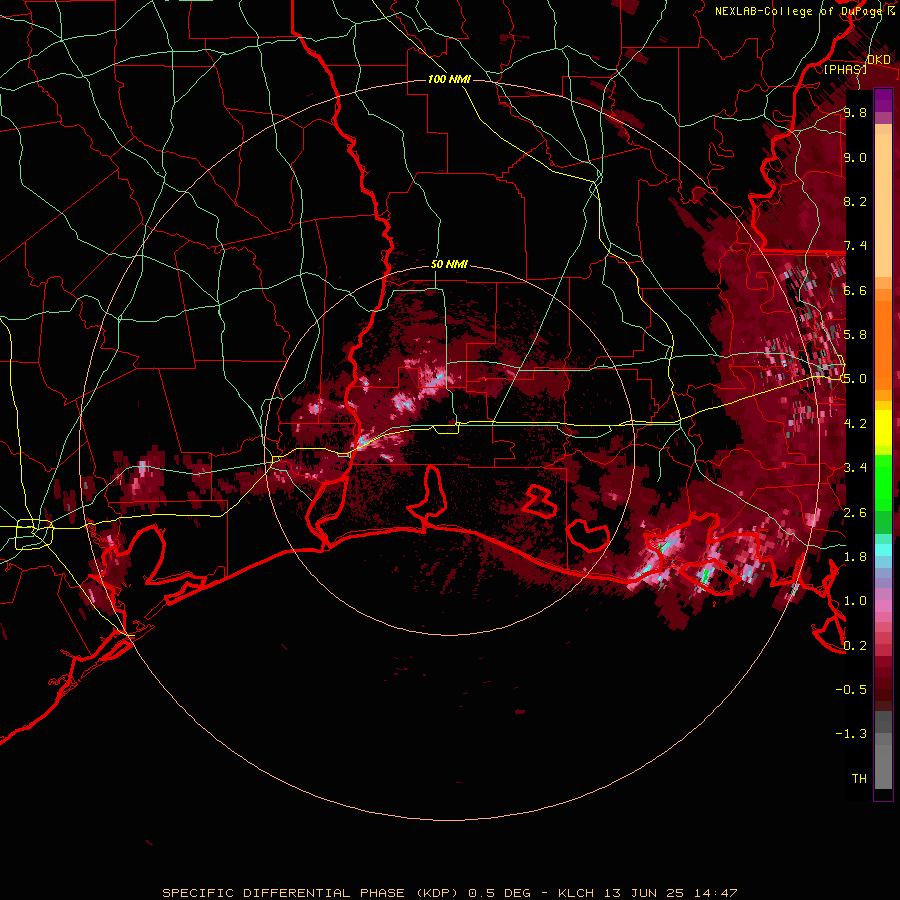Click the 3.4 color scale value
The width and height of the screenshot is (900, 900).
855,467
